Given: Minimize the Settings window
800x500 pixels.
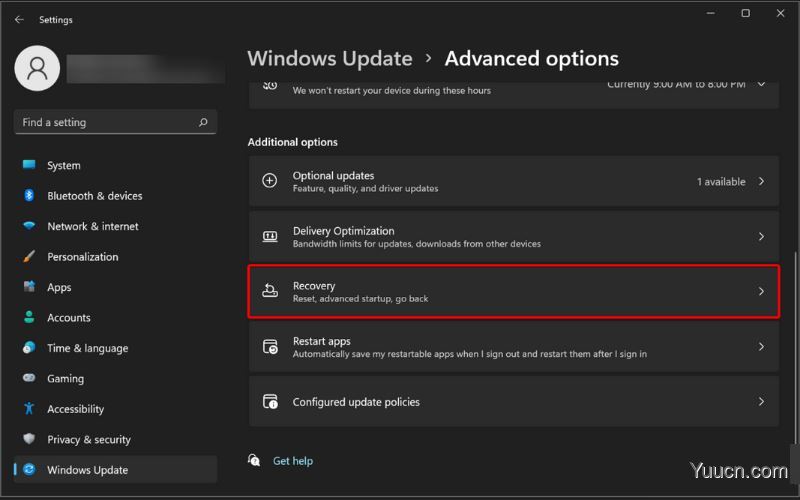Looking at the screenshot, I should coord(711,13).
